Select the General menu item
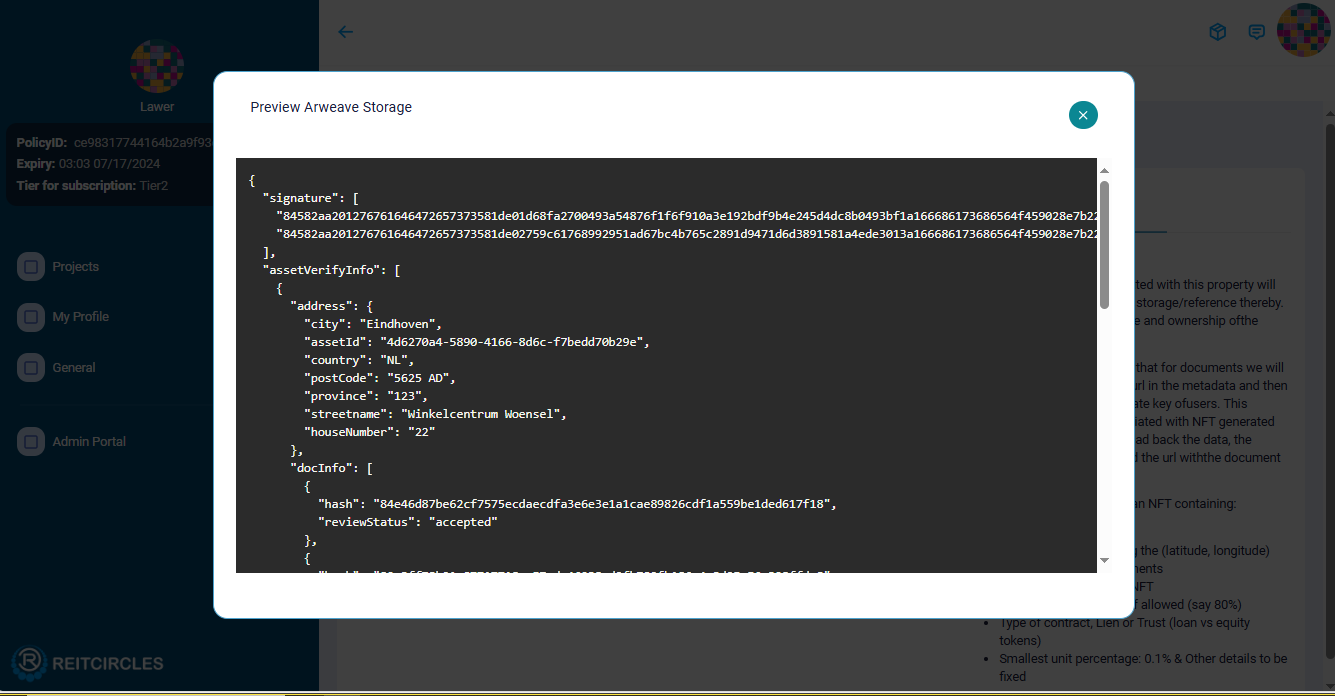This screenshot has width=1335, height=696. click(x=74, y=368)
